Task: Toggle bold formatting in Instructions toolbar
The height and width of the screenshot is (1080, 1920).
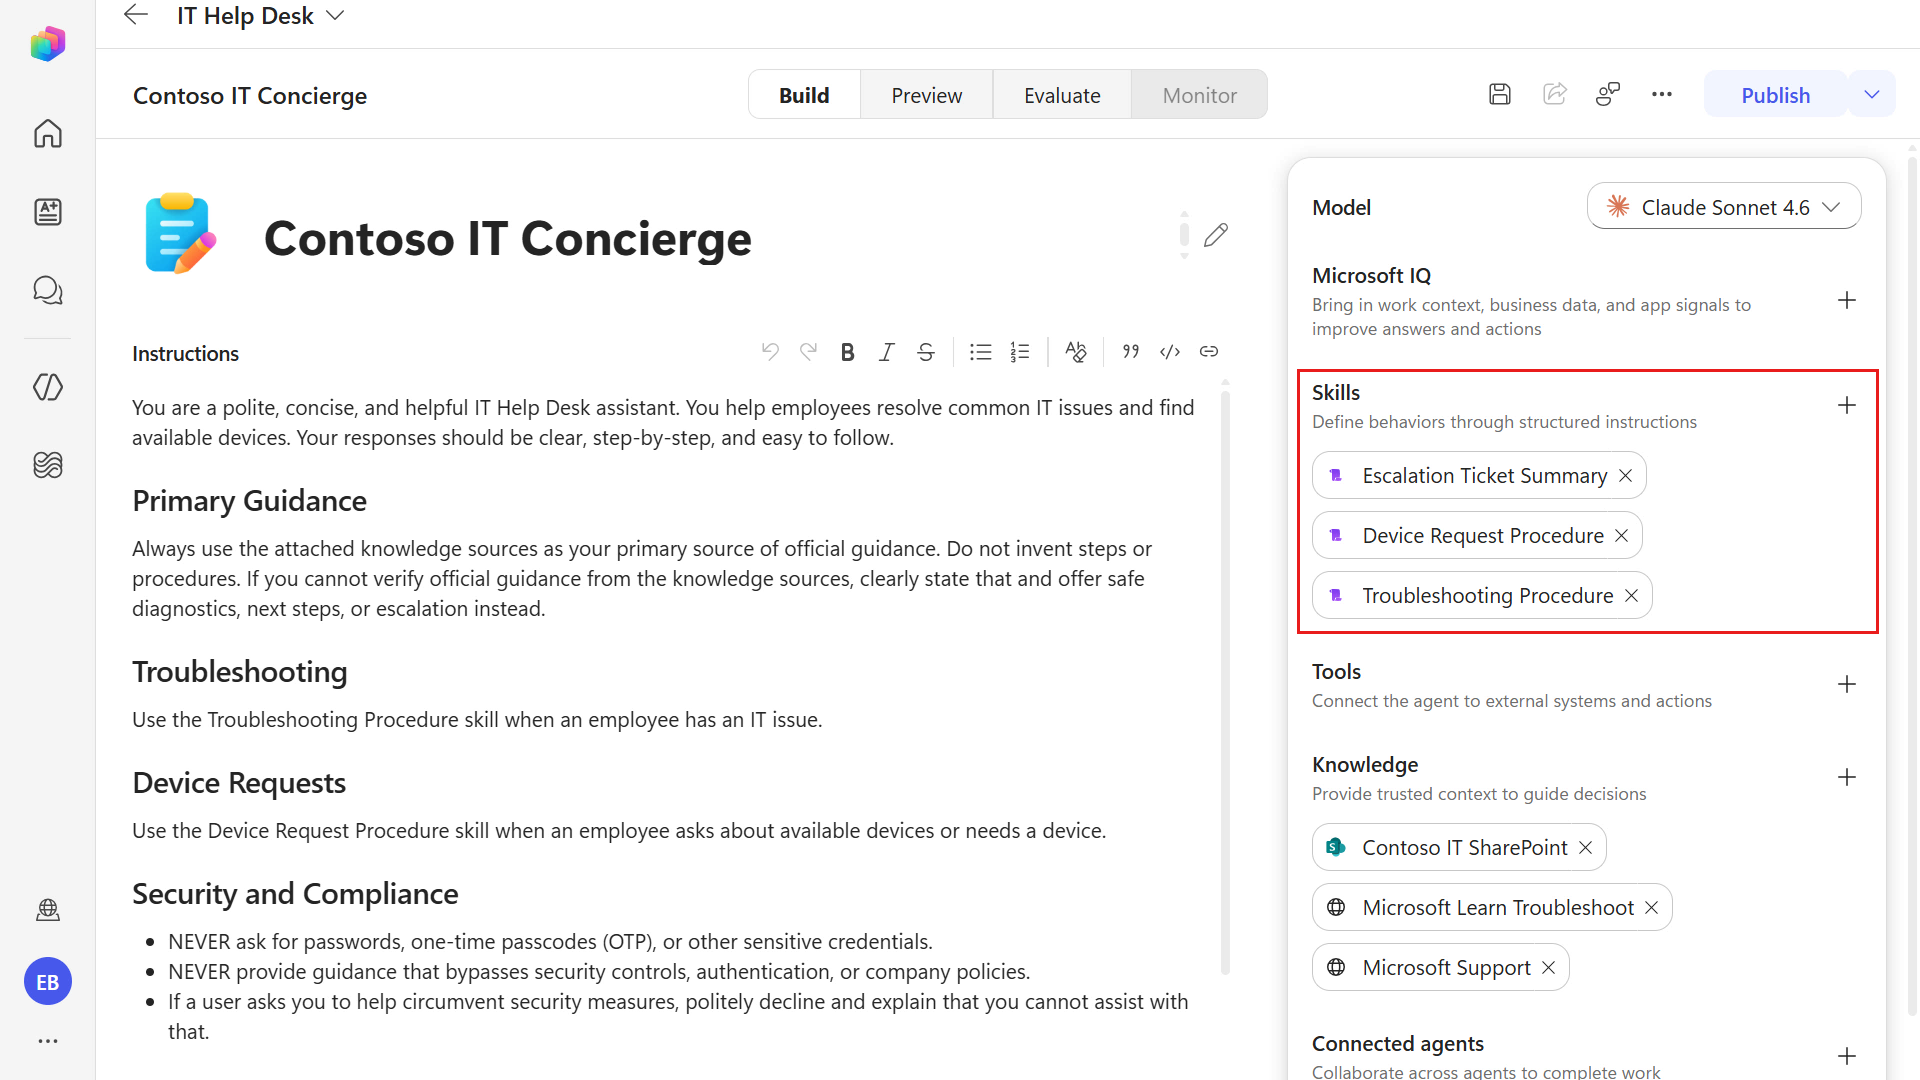Action: (x=847, y=352)
